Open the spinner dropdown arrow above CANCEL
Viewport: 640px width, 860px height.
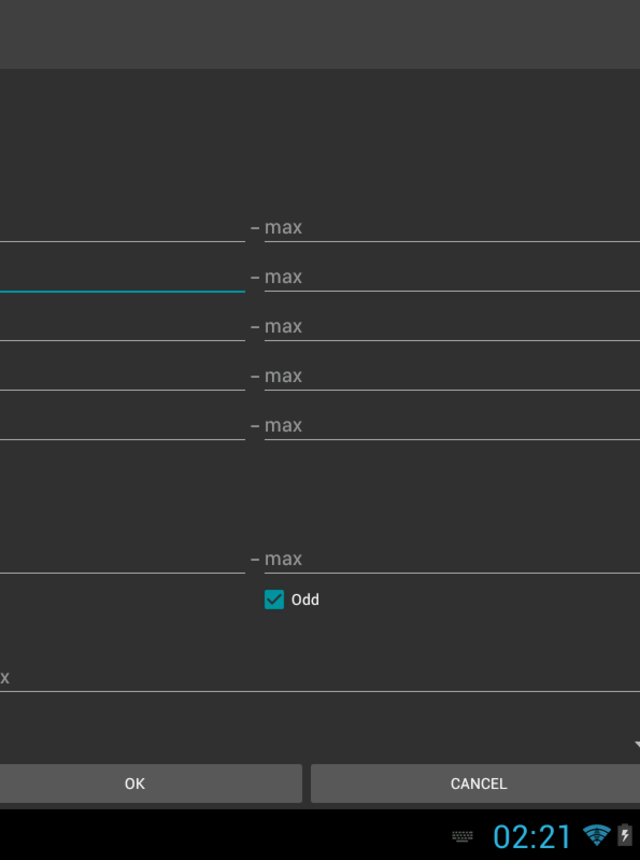637,744
